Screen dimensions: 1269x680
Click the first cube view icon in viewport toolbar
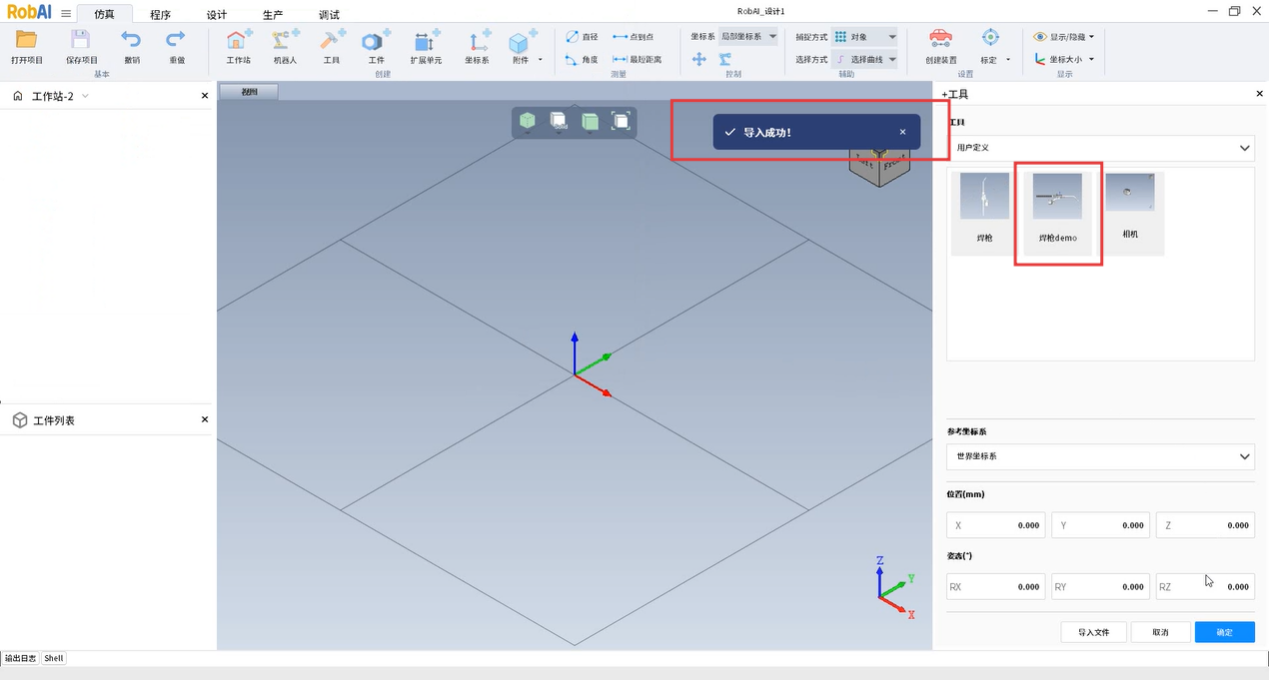coord(527,121)
